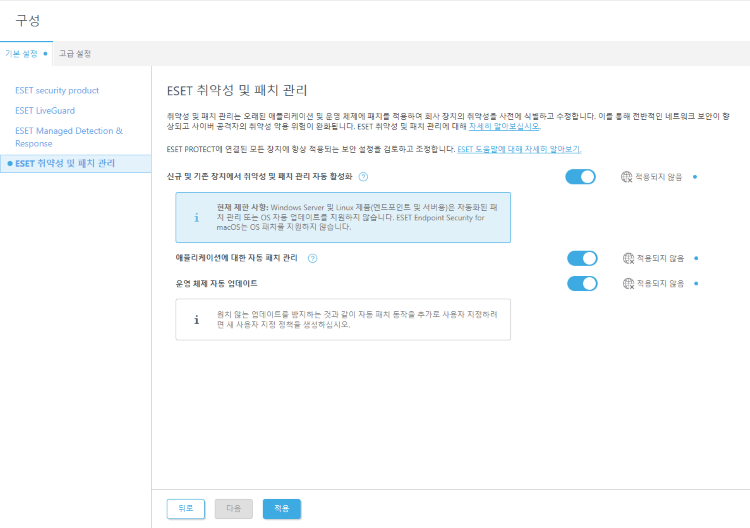Select ESET security product in sidebar

(57, 90)
